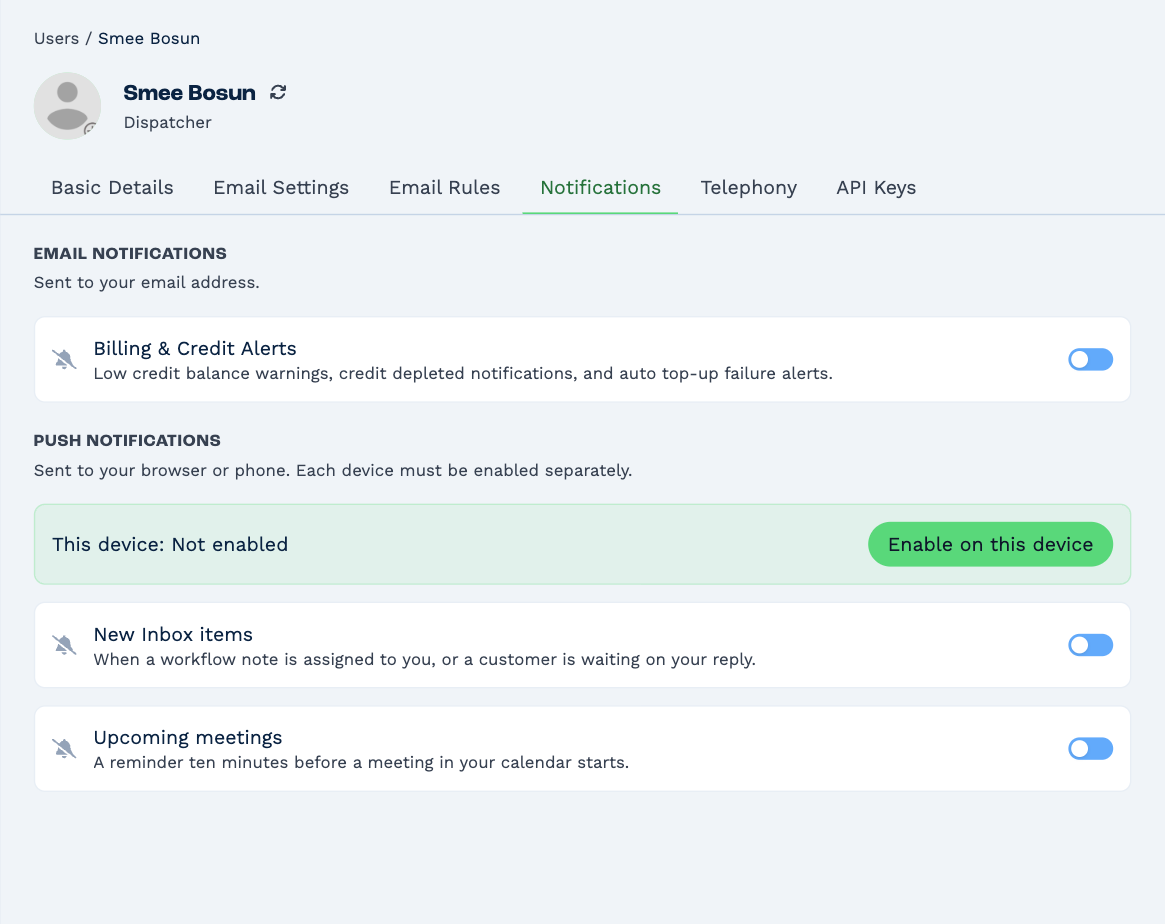The image size is (1165, 924).
Task: Click the New Inbox items title
Action: tap(173, 634)
